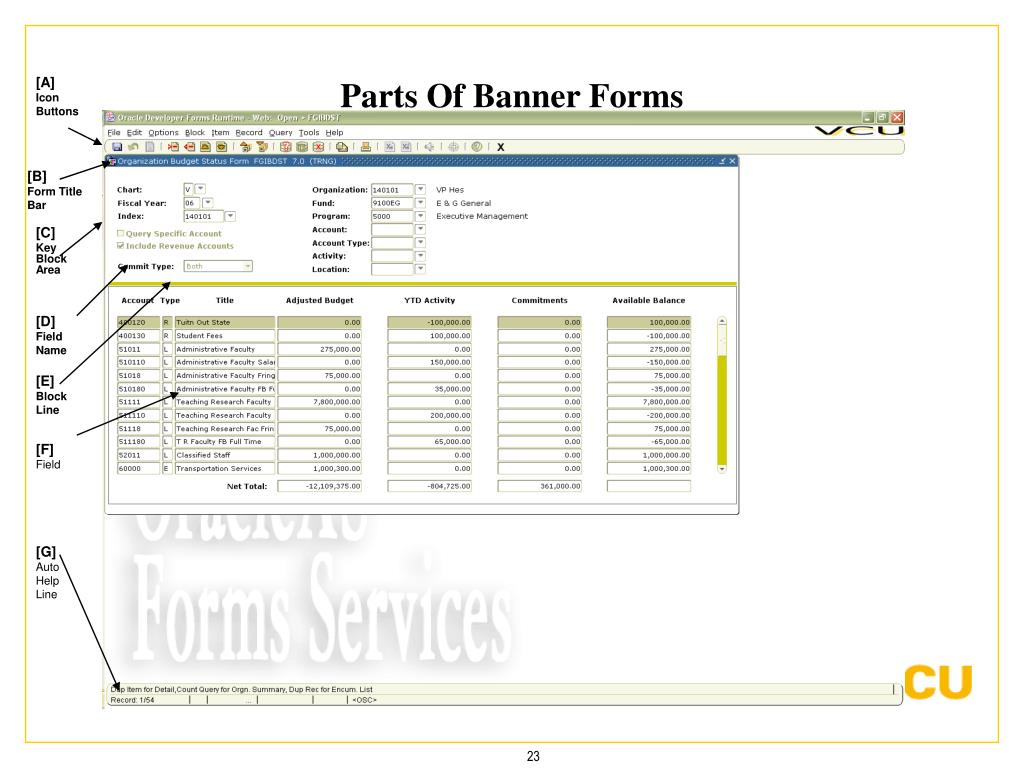
Task: Open the Index field dropdown arrow
Action: [231, 216]
